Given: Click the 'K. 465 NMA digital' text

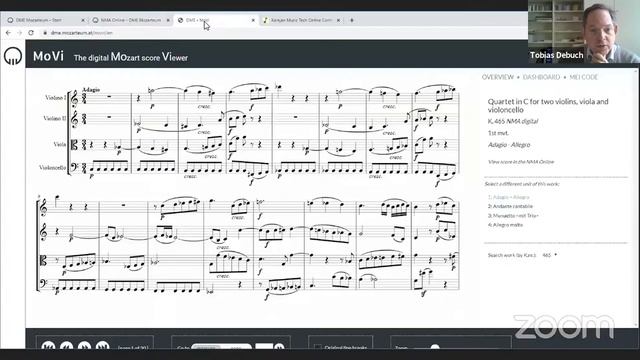Looking at the screenshot, I should click(x=513, y=121).
